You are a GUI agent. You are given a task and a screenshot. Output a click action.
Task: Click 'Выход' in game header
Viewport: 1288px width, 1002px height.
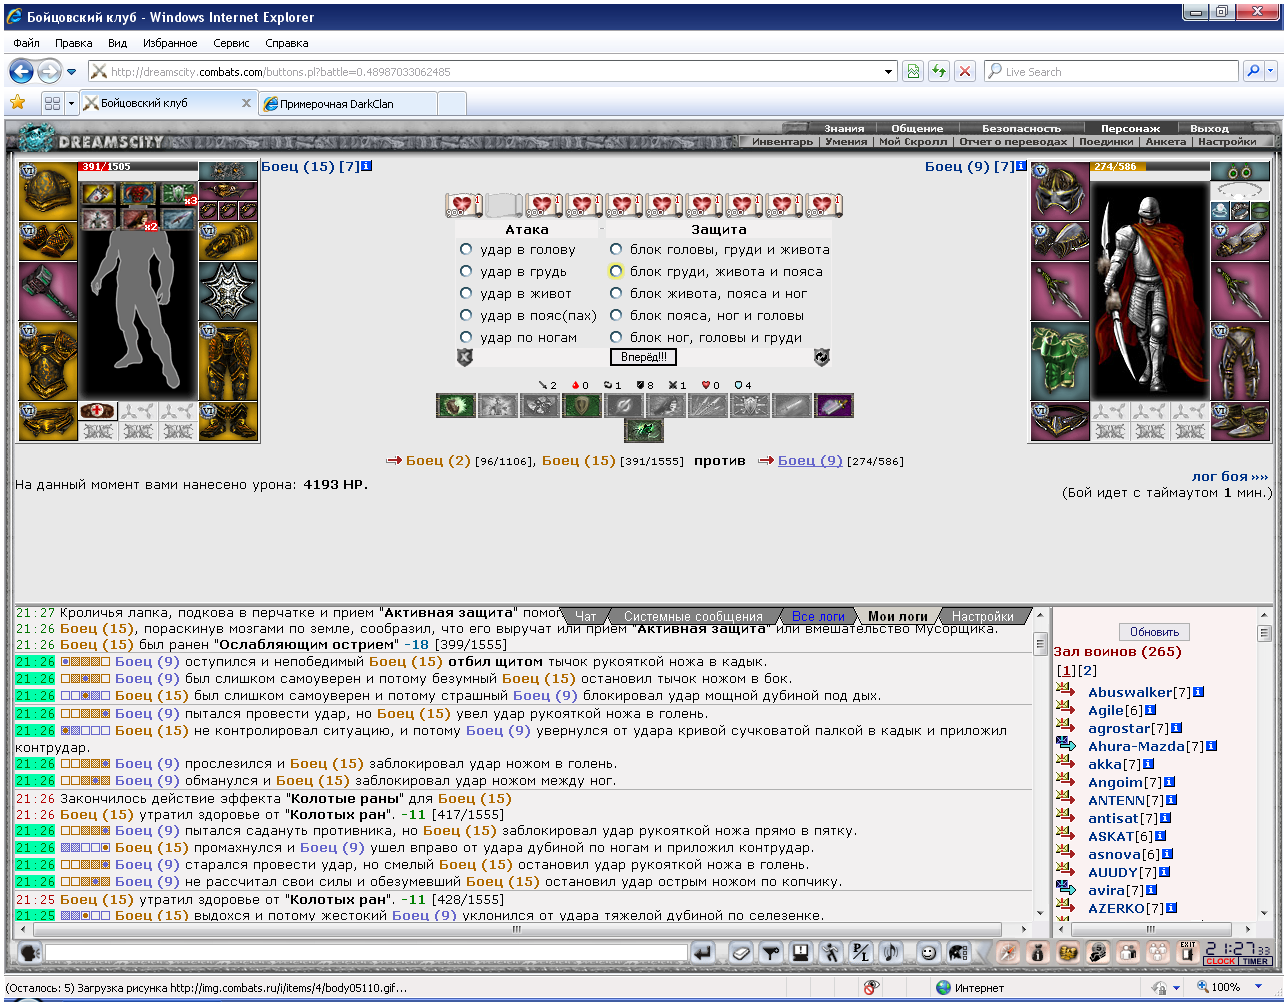coord(1209,128)
